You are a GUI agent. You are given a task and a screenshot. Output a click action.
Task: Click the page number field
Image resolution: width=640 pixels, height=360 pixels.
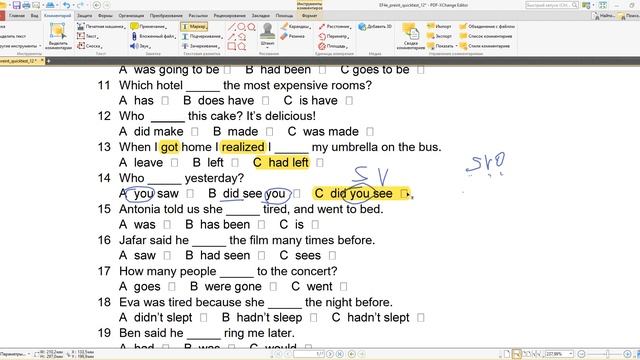coord(309,354)
